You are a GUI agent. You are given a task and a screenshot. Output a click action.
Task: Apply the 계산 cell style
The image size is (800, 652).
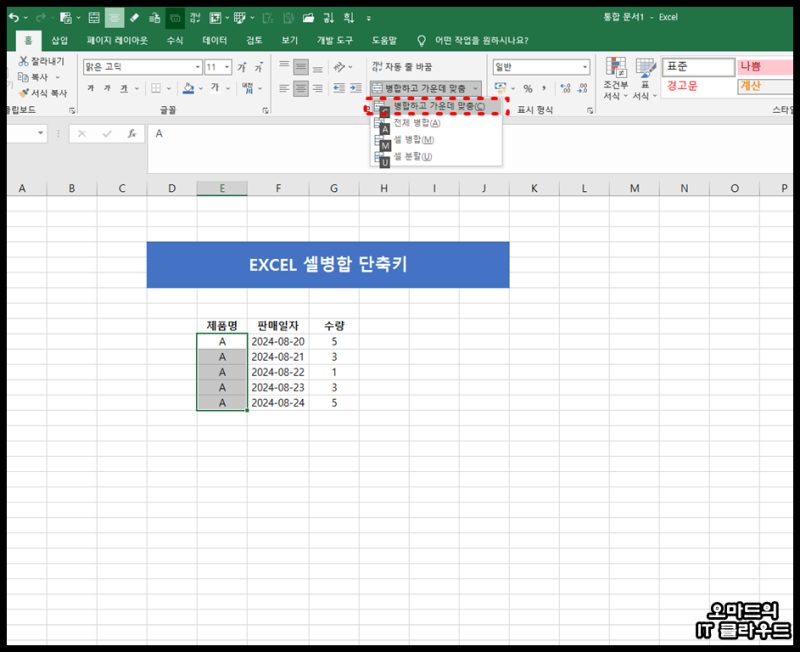765,86
